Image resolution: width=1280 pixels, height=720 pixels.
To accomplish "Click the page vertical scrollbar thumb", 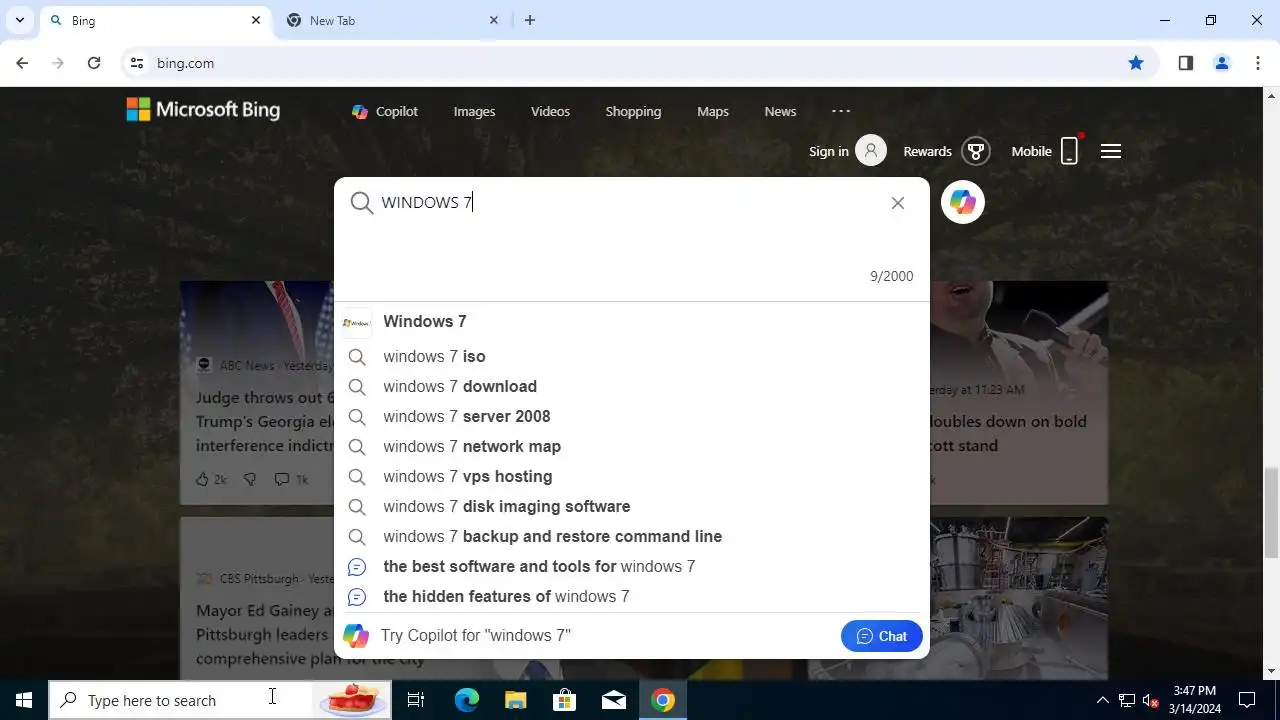I will click(x=1272, y=512).
